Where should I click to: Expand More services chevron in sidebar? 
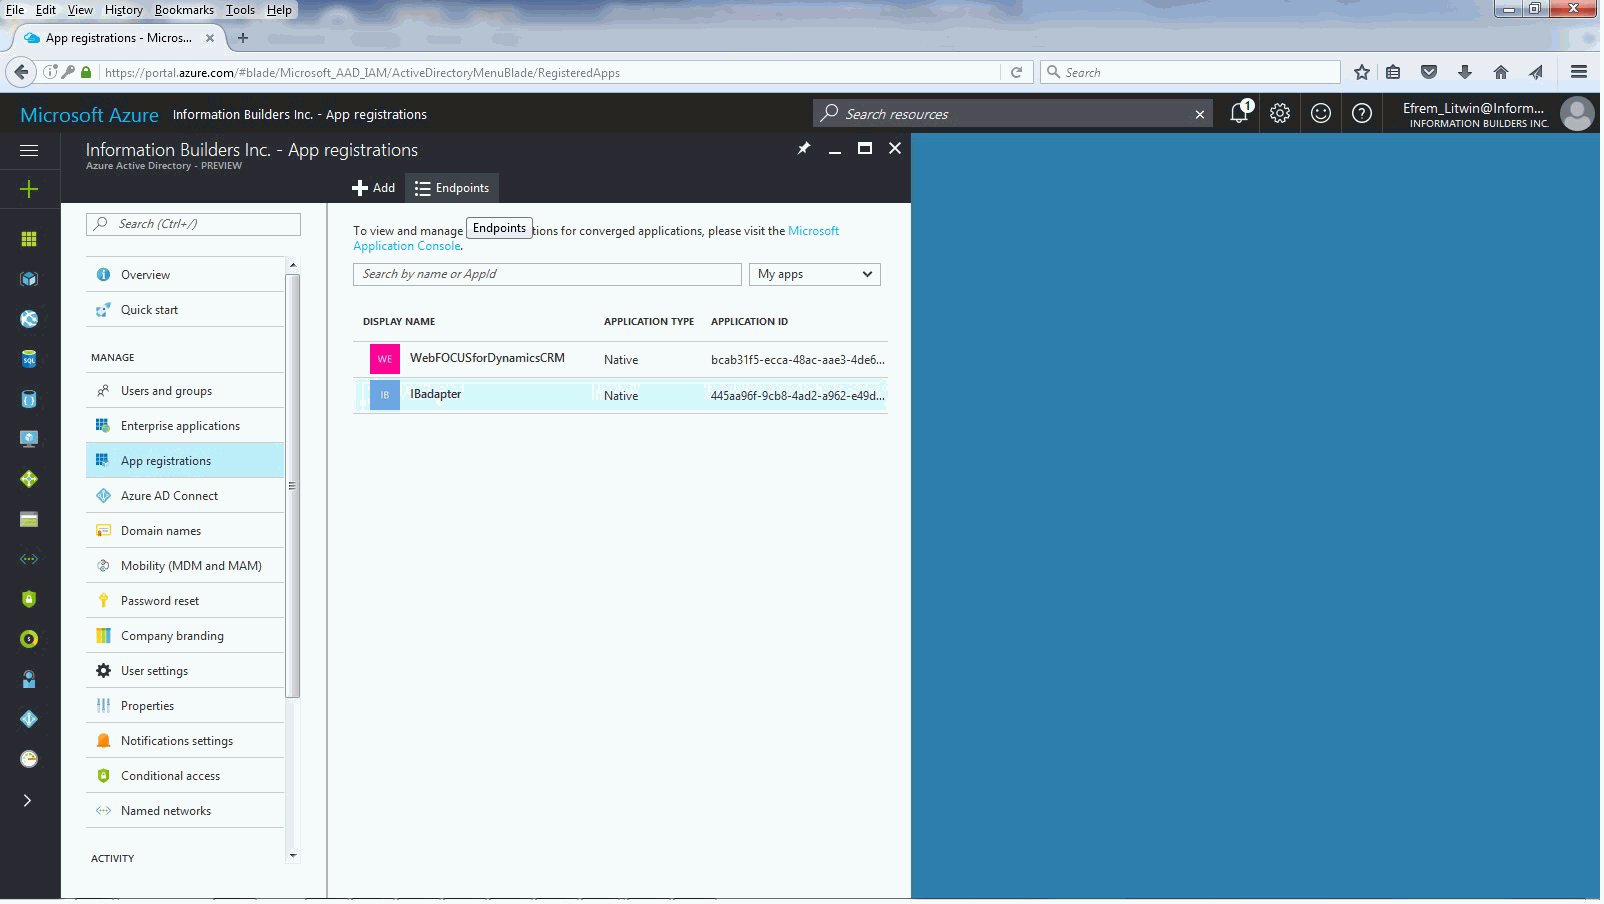[28, 800]
